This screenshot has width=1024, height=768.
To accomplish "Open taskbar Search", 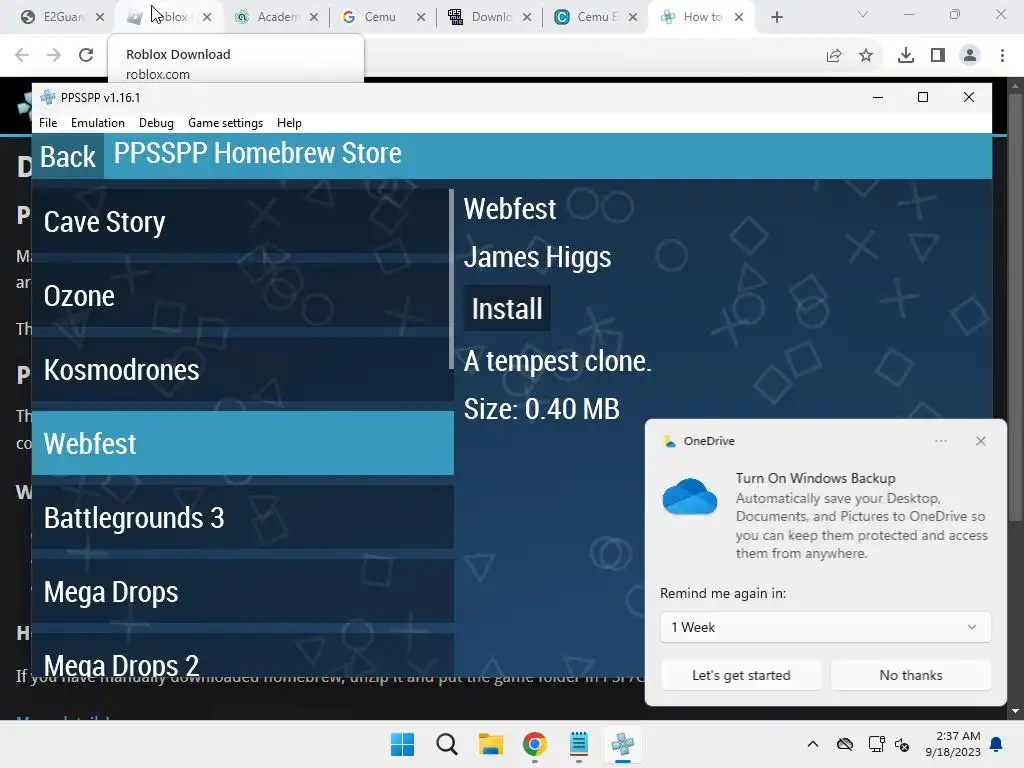I will point(447,744).
